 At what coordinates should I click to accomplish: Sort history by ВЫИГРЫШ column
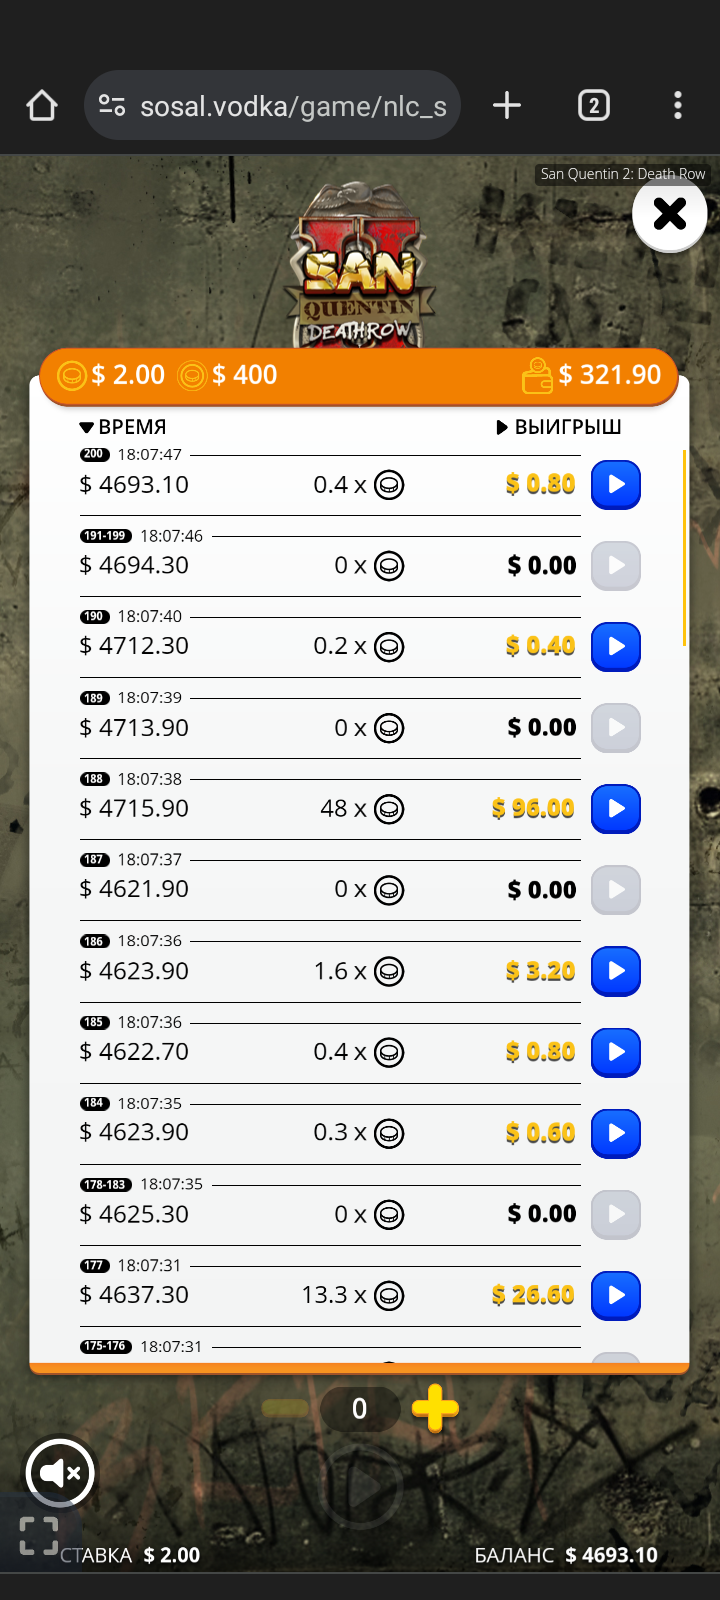pos(559,427)
